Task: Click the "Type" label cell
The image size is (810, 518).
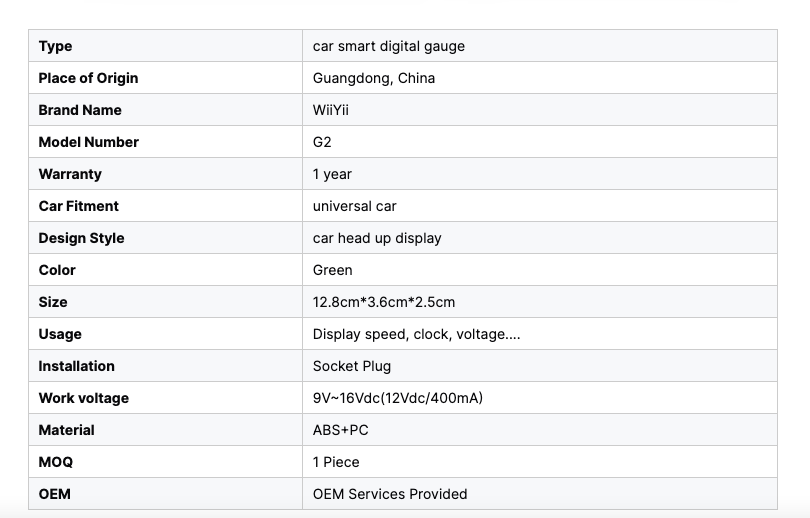Action: pos(56,46)
